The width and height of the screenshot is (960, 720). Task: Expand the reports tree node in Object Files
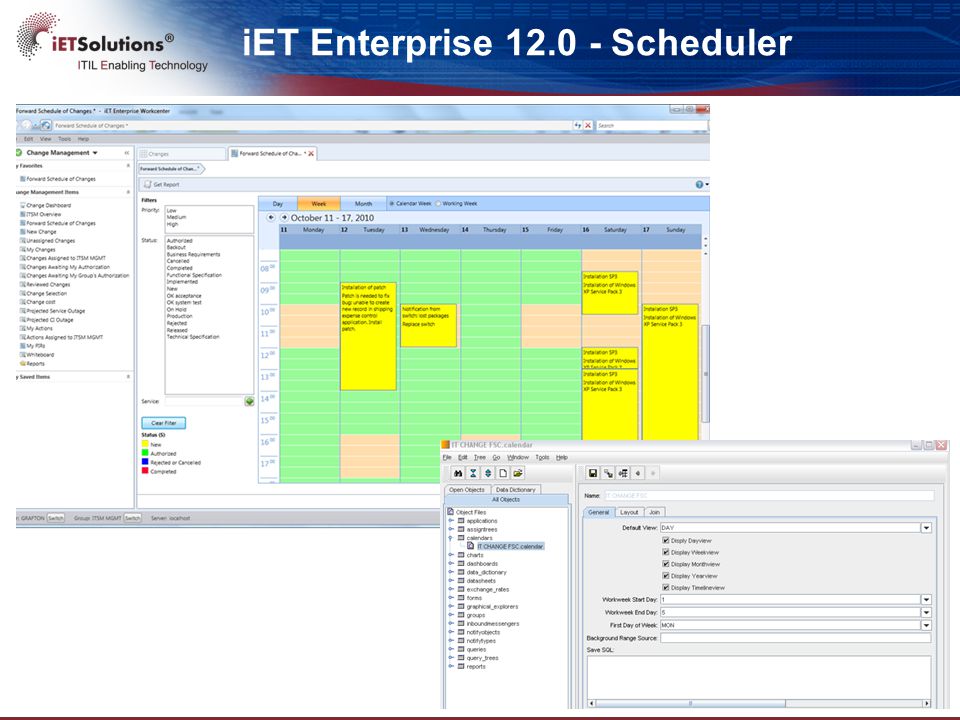tap(451, 666)
